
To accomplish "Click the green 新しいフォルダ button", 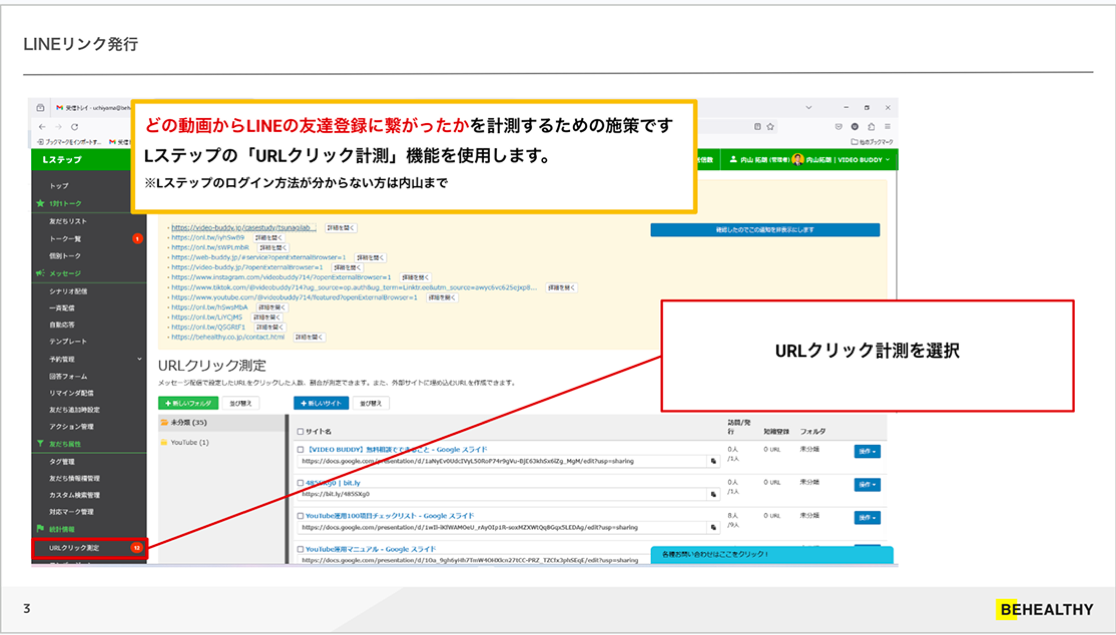I will (x=189, y=403).
